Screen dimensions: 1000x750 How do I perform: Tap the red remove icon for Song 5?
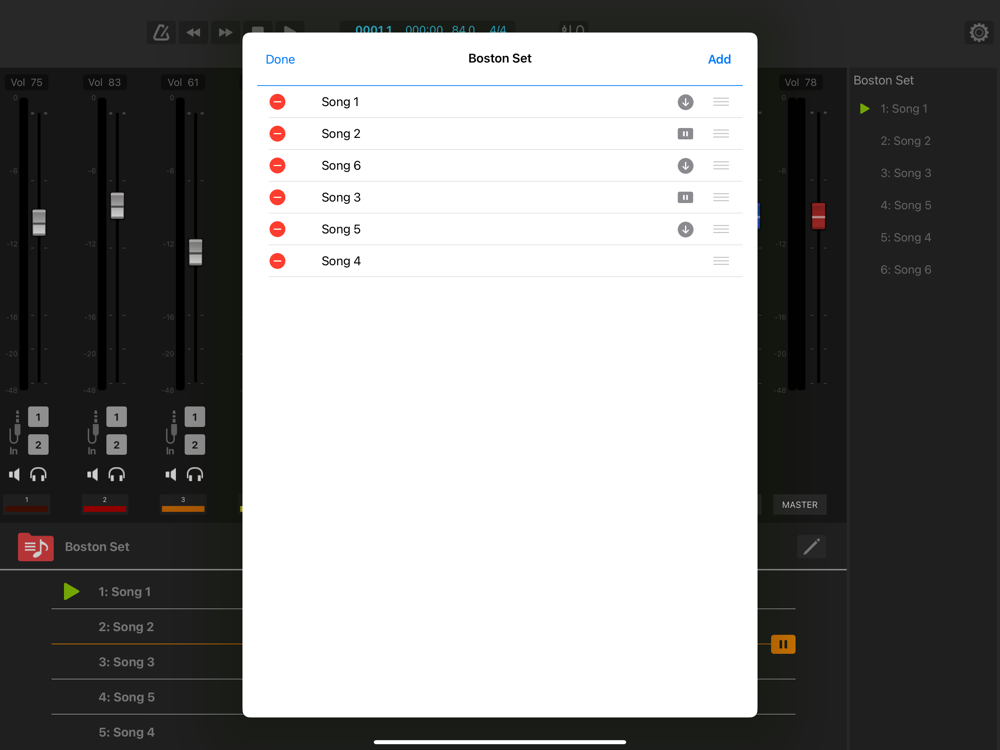278,230
